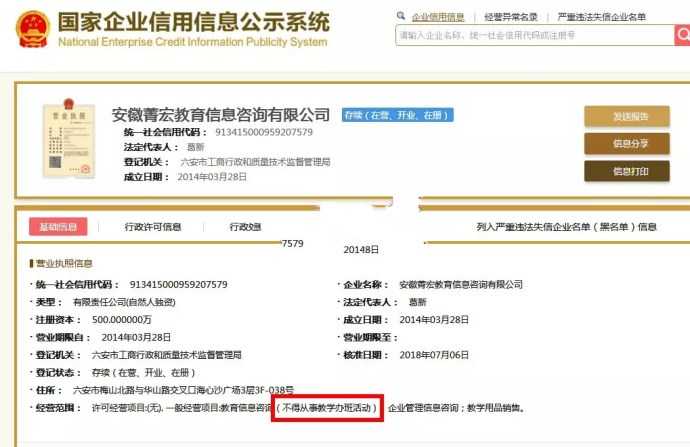The image size is (690, 447).
Task: Select the 严重违法失信企业名单 search category
Action: [x=602, y=17]
